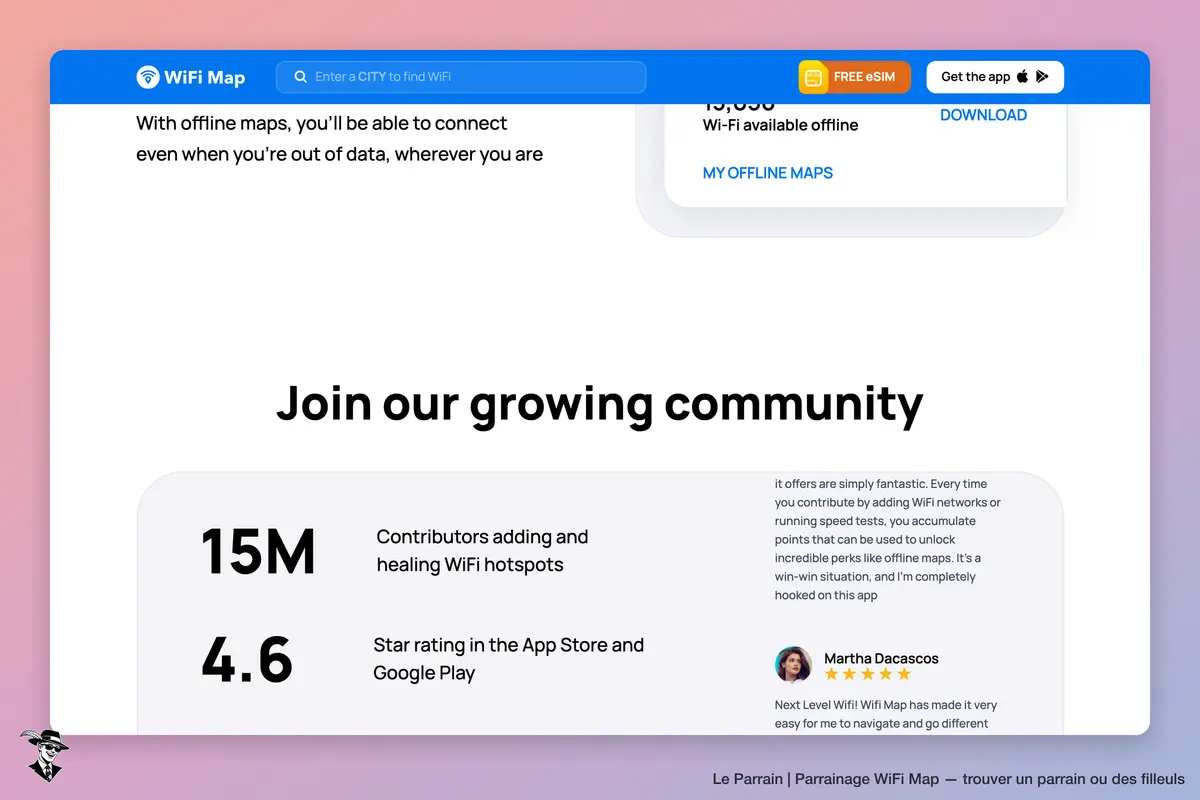Click the five-star rating under Martha Dacascos
The image size is (1200, 800).
click(867, 674)
